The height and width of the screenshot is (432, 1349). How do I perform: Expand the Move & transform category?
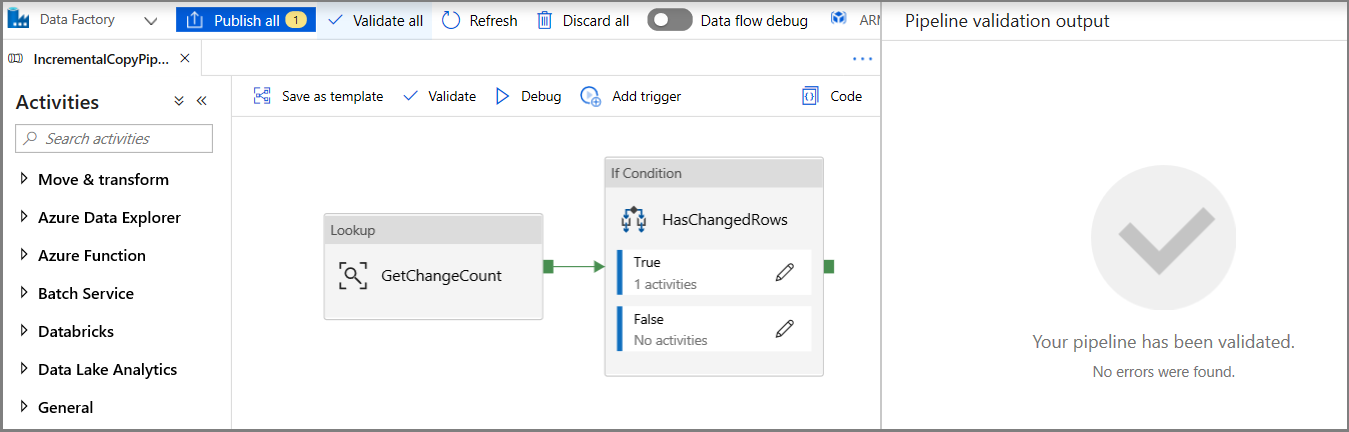pos(24,179)
